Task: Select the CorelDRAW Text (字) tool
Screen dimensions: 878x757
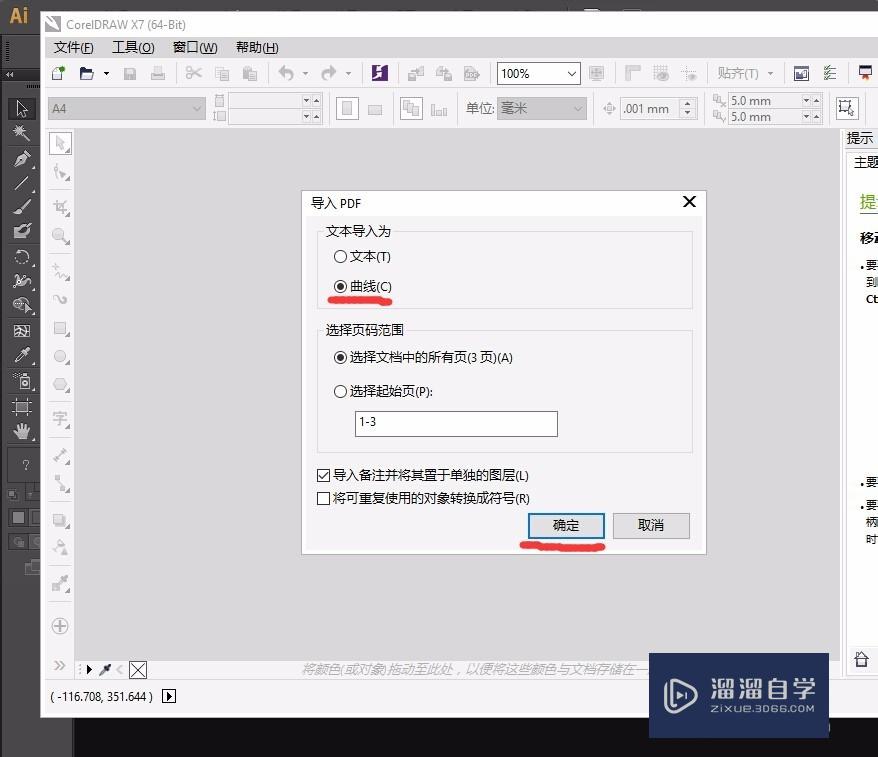Action: pos(60,419)
